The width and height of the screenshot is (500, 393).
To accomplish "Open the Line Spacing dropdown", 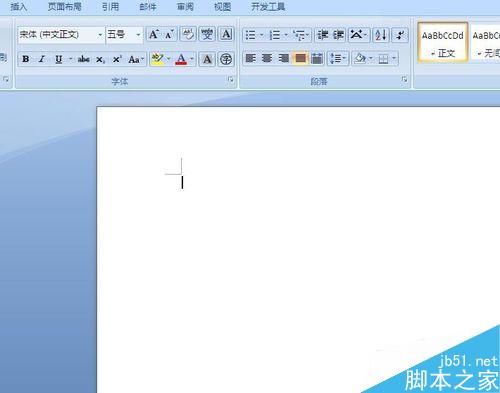I will (338, 59).
